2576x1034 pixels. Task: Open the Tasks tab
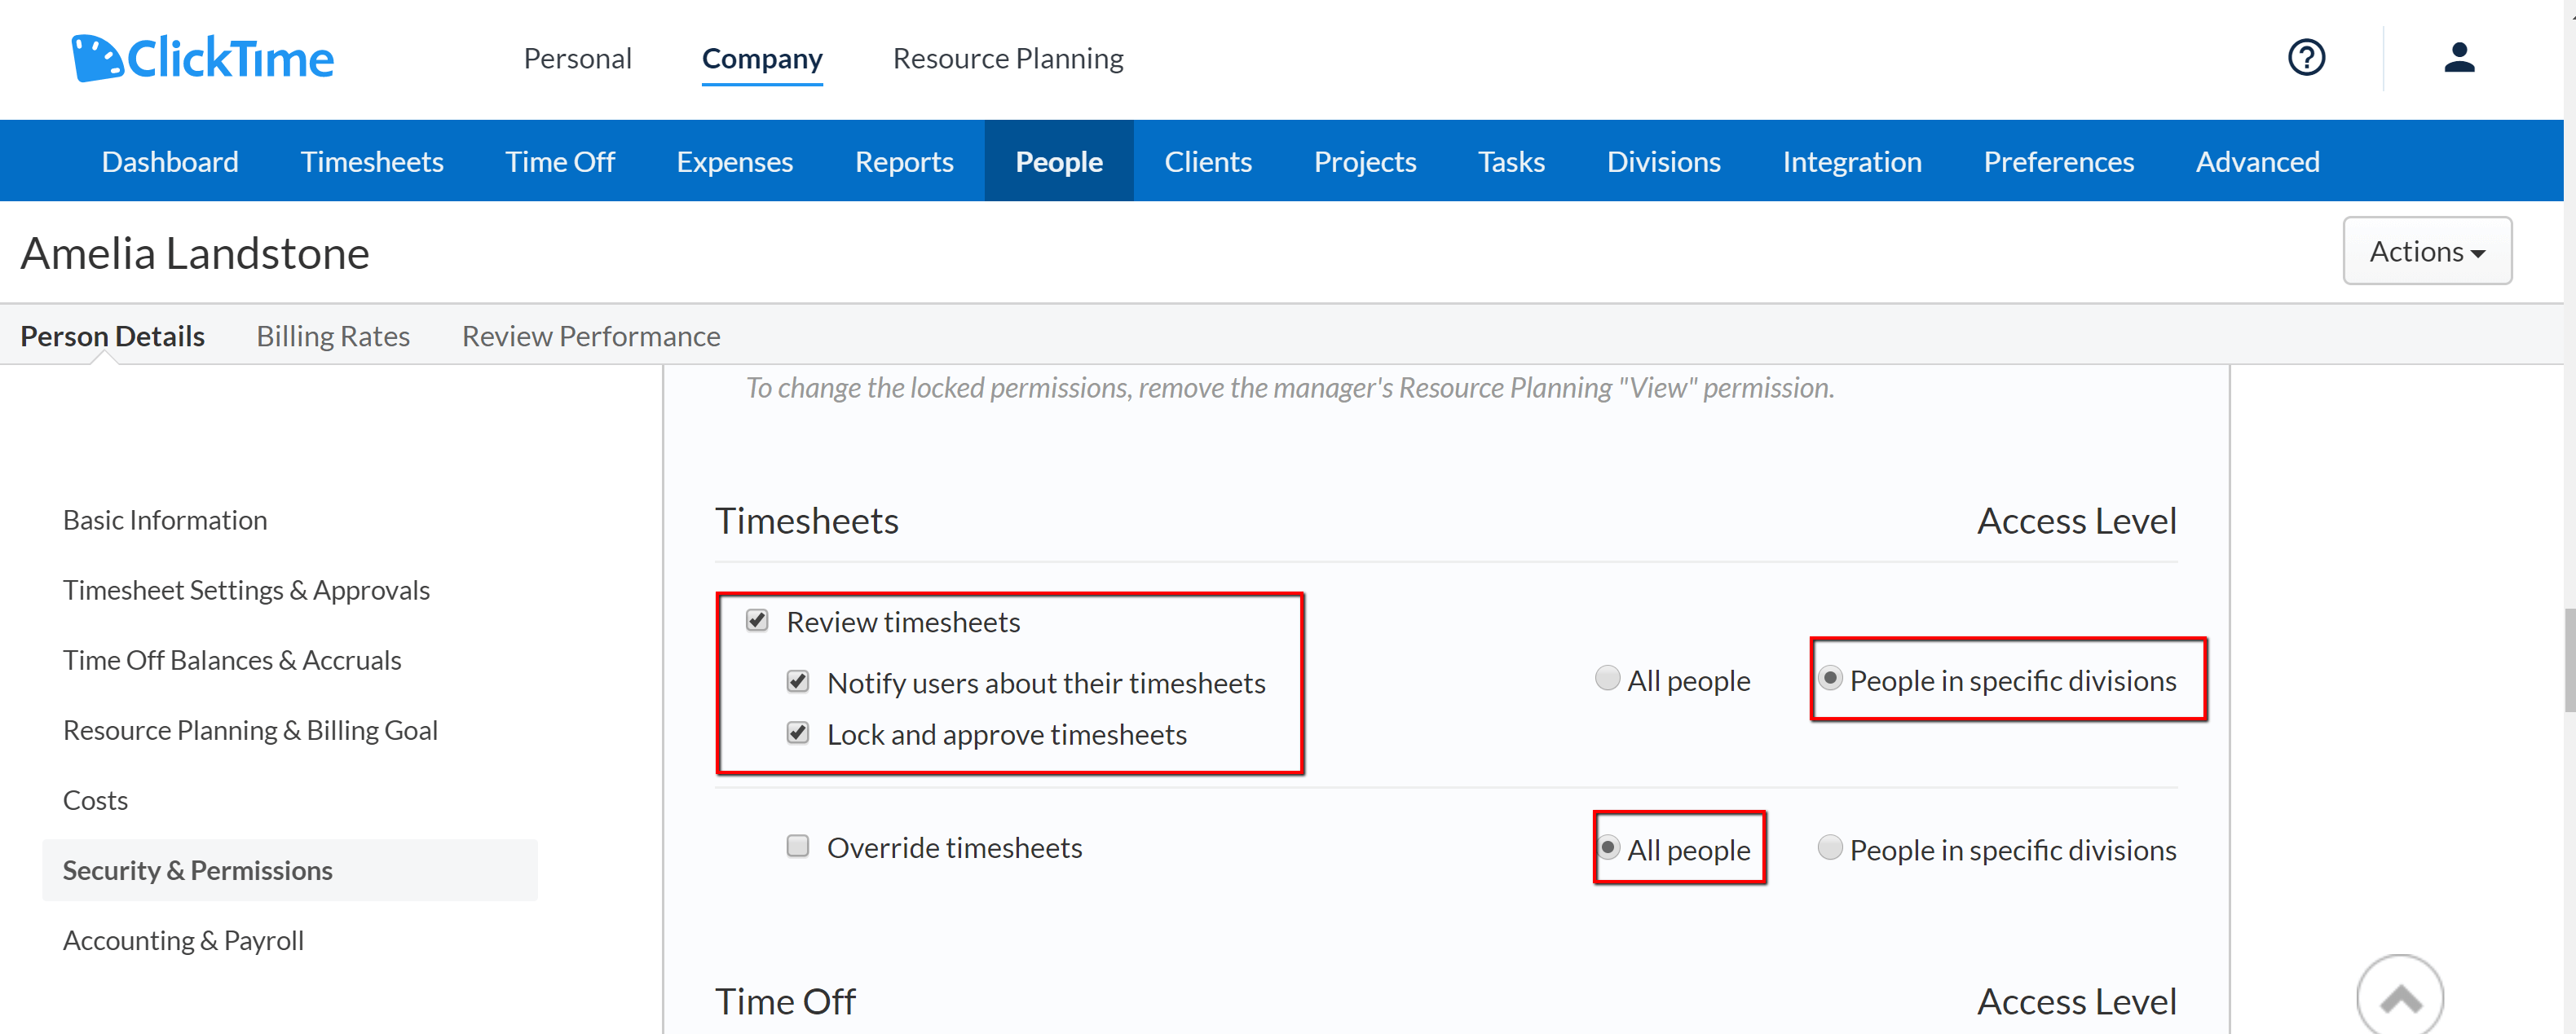[x=1511, y=161]
